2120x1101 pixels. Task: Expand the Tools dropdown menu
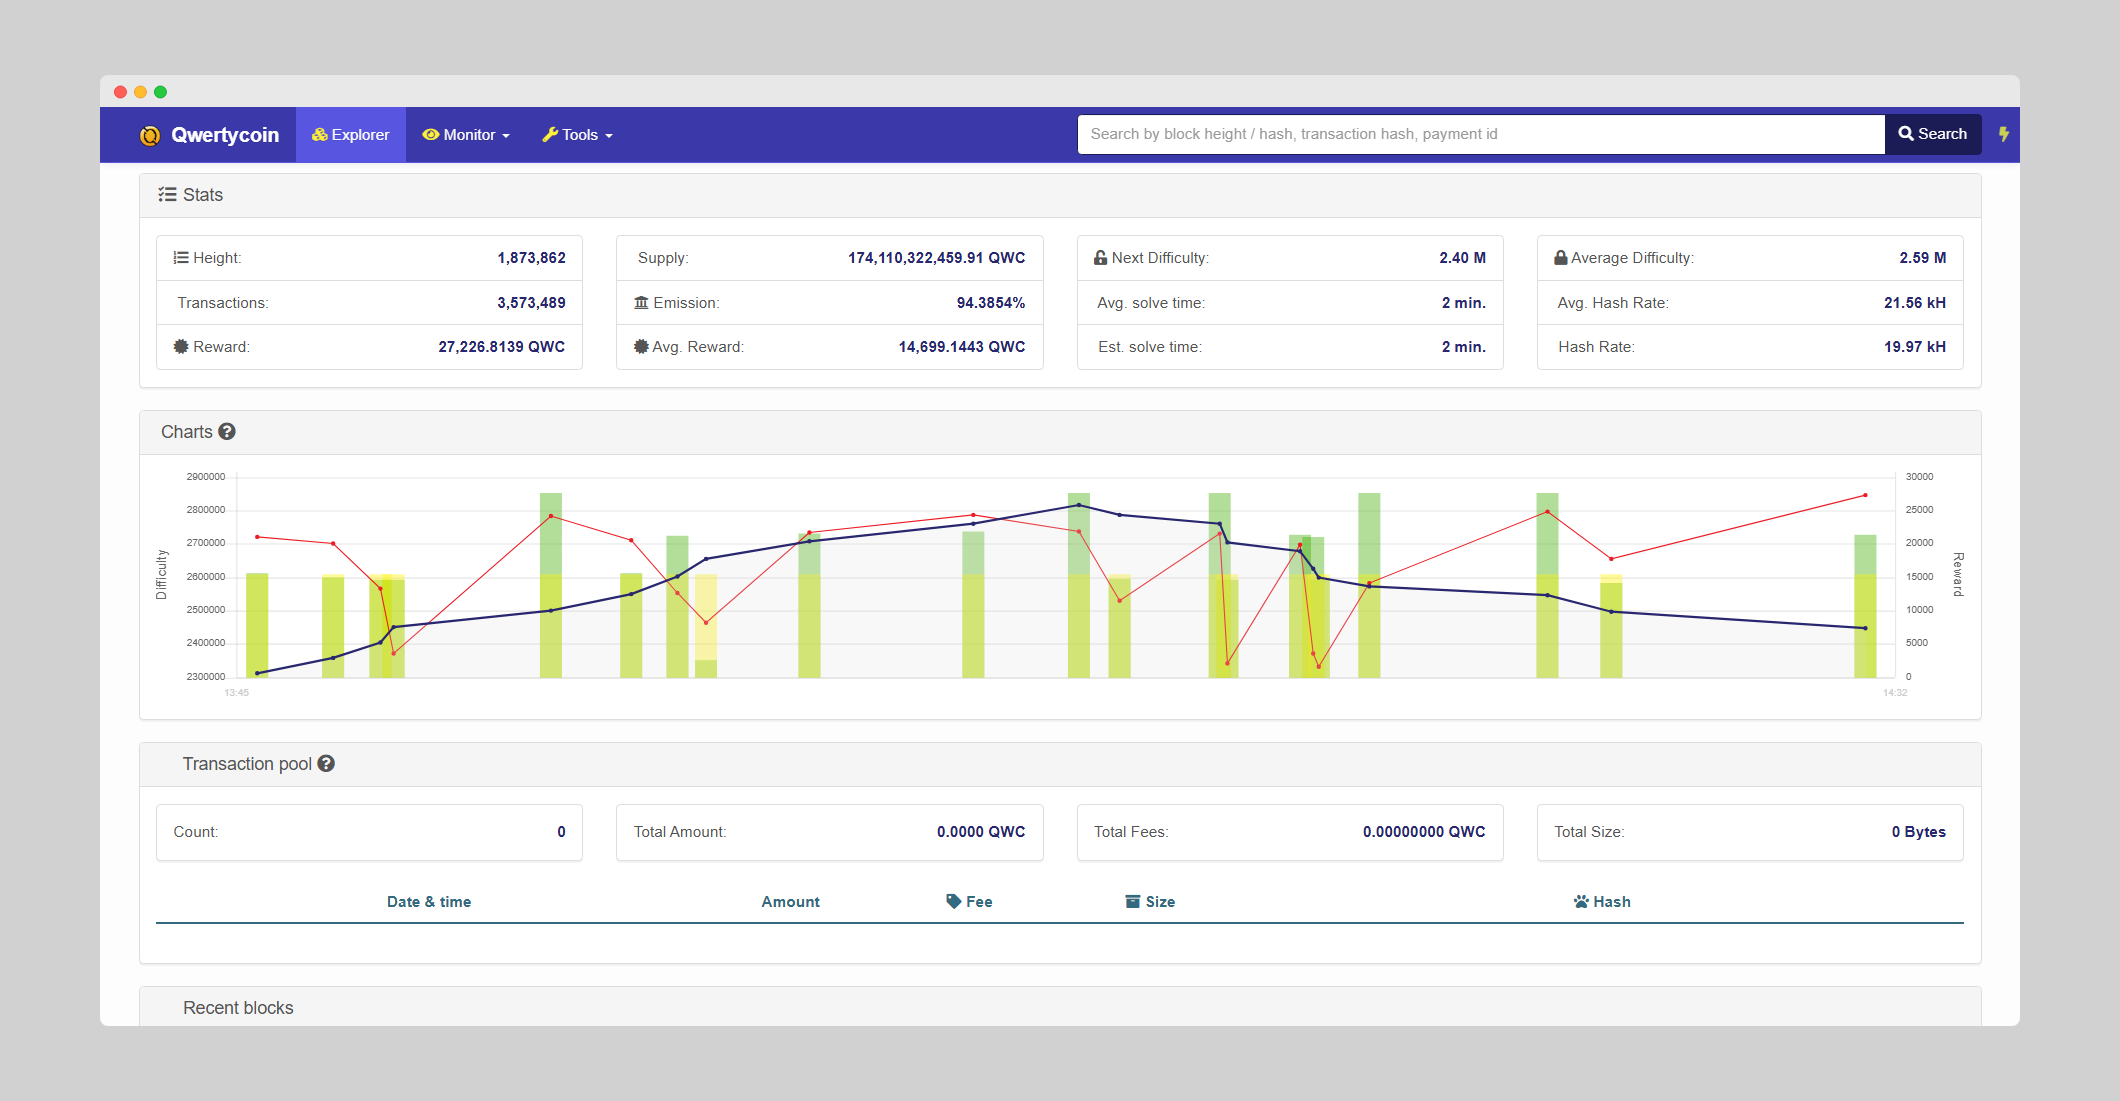point(578,135)
